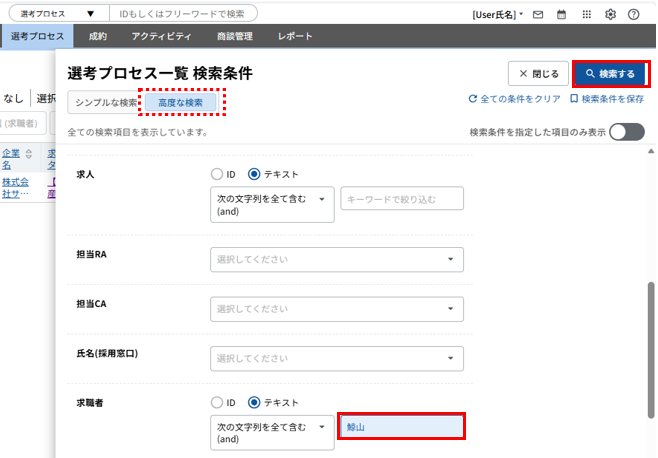
Task: Open the 氏名(採用窓口) dropdown
Action: point(337,358)
